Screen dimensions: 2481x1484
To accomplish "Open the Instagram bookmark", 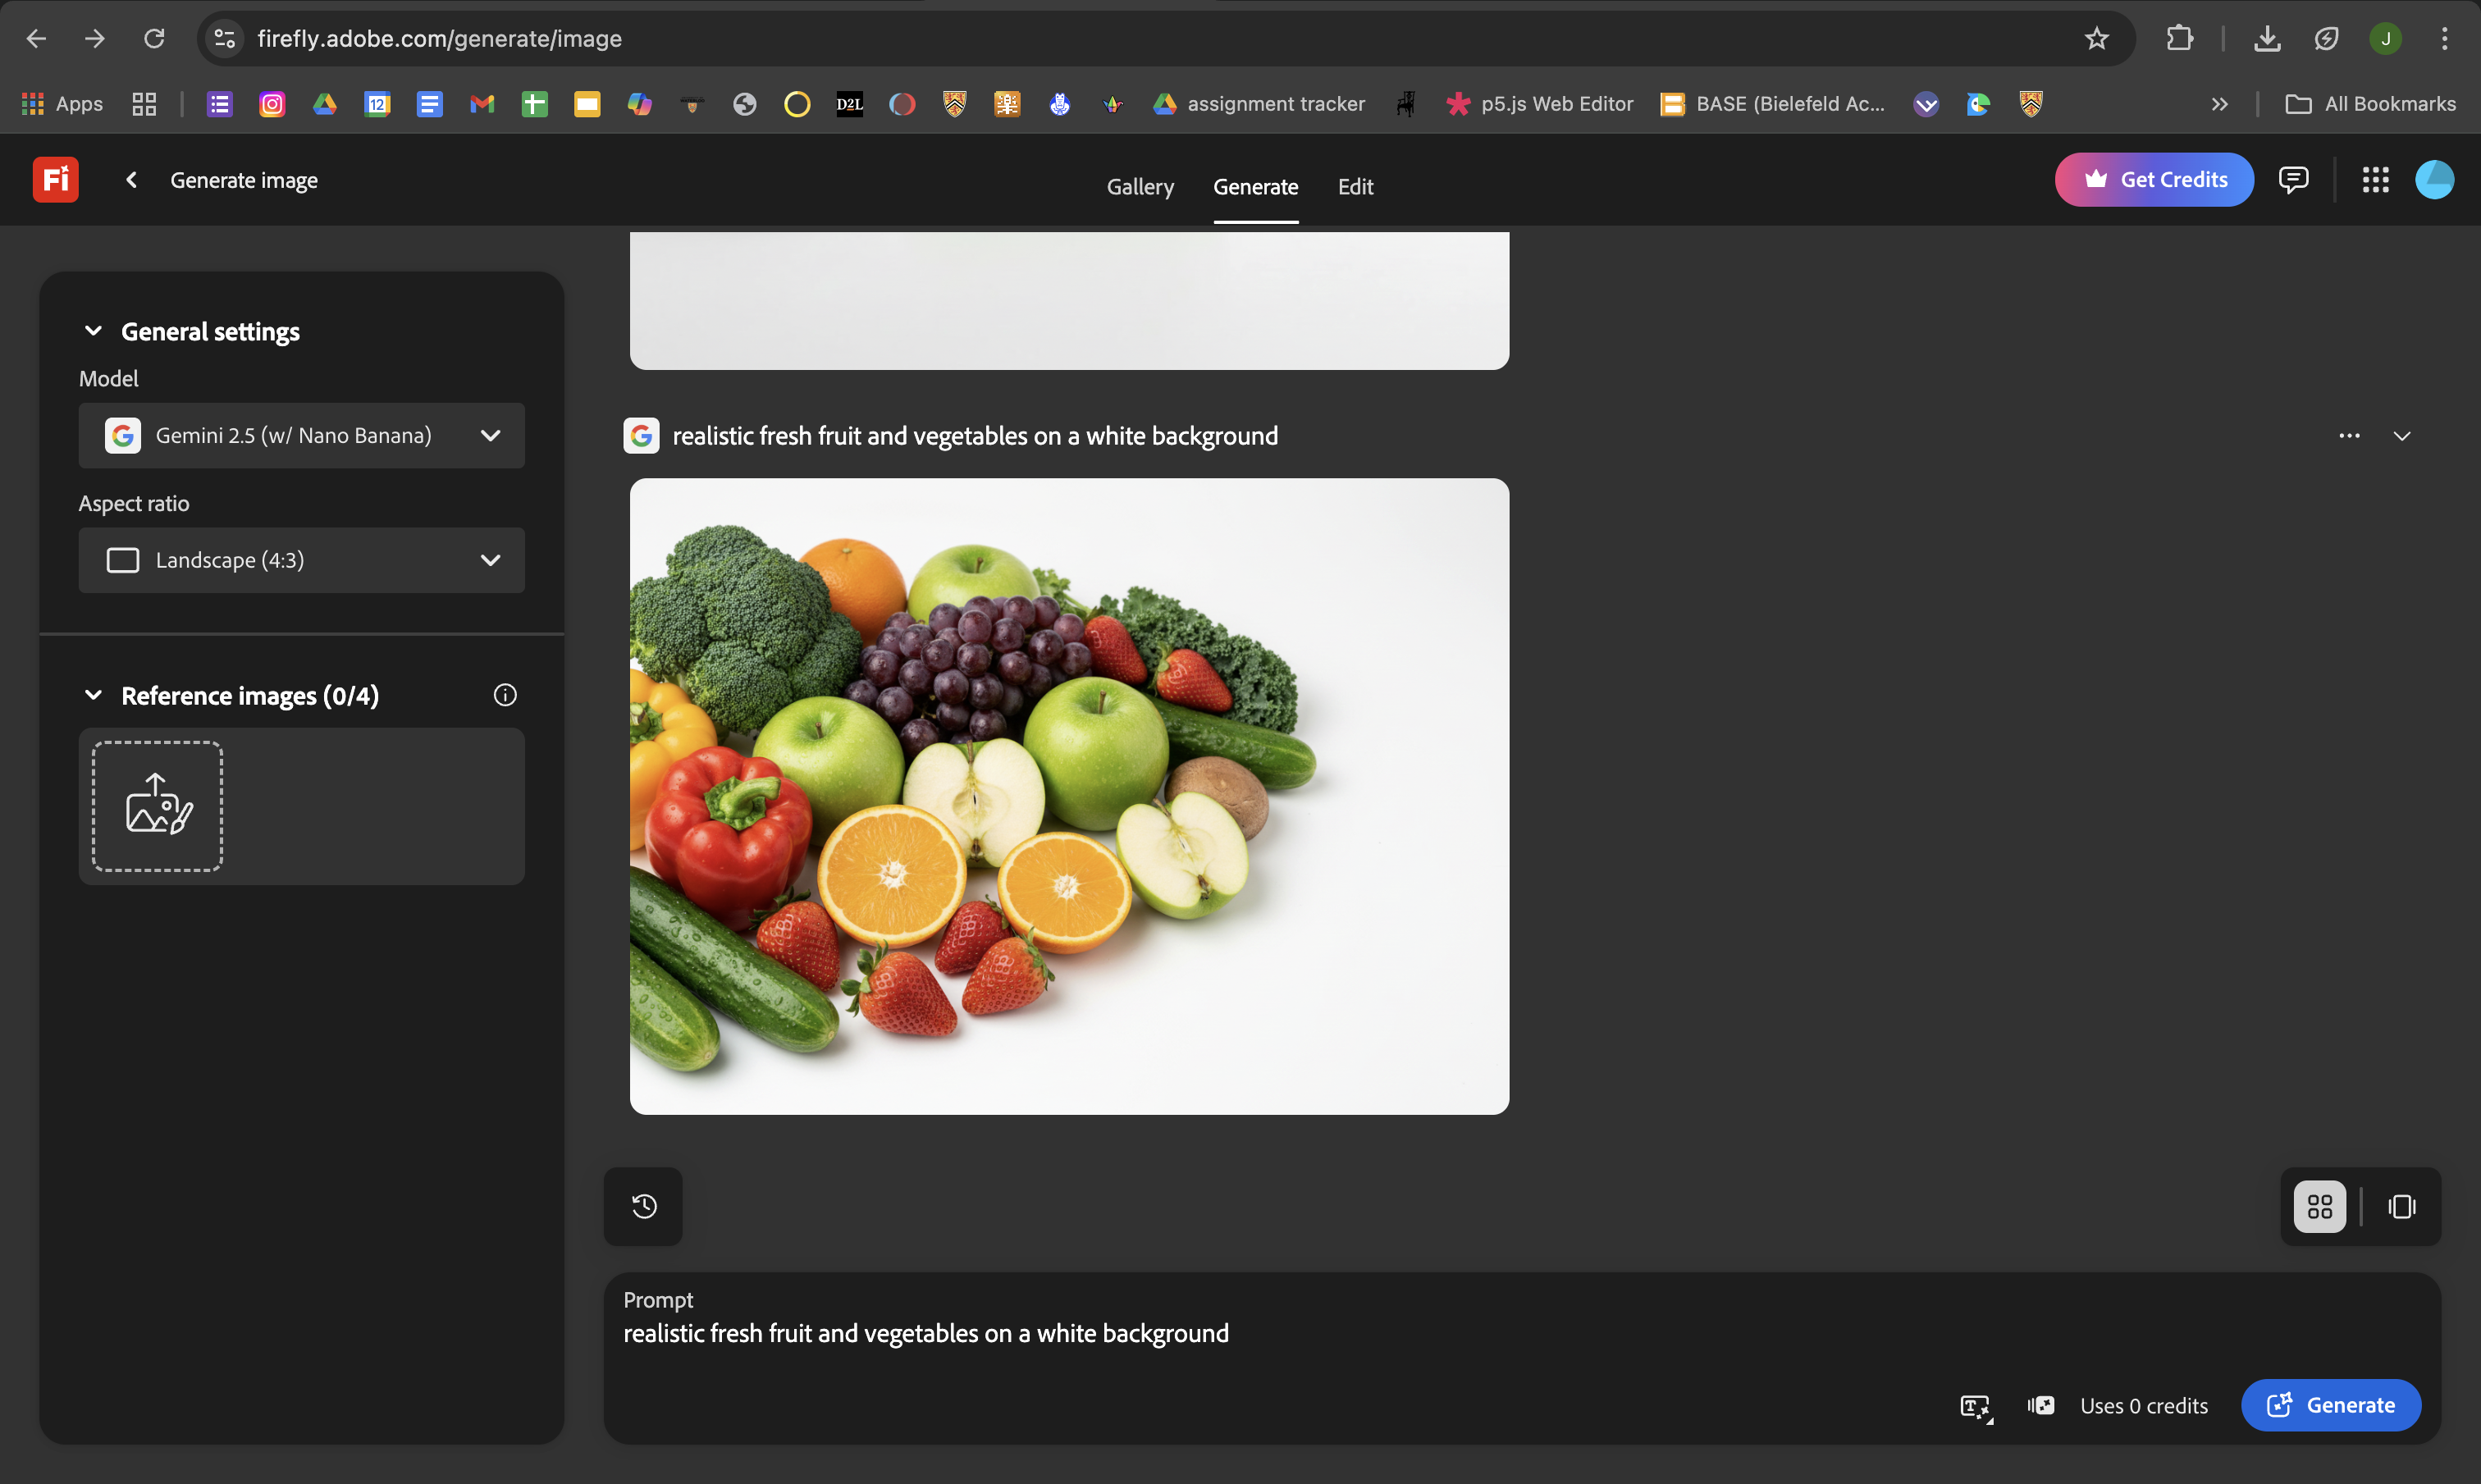I will point(272,103).
